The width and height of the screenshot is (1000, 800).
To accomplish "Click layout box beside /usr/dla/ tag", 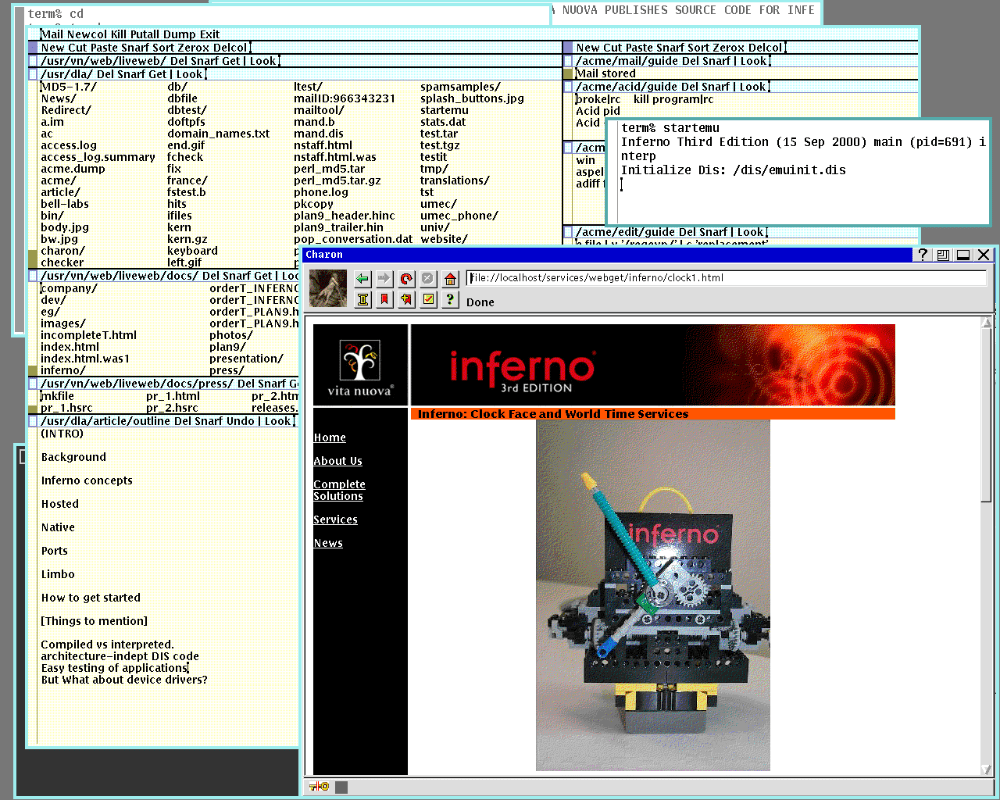I will pos(33,74).
